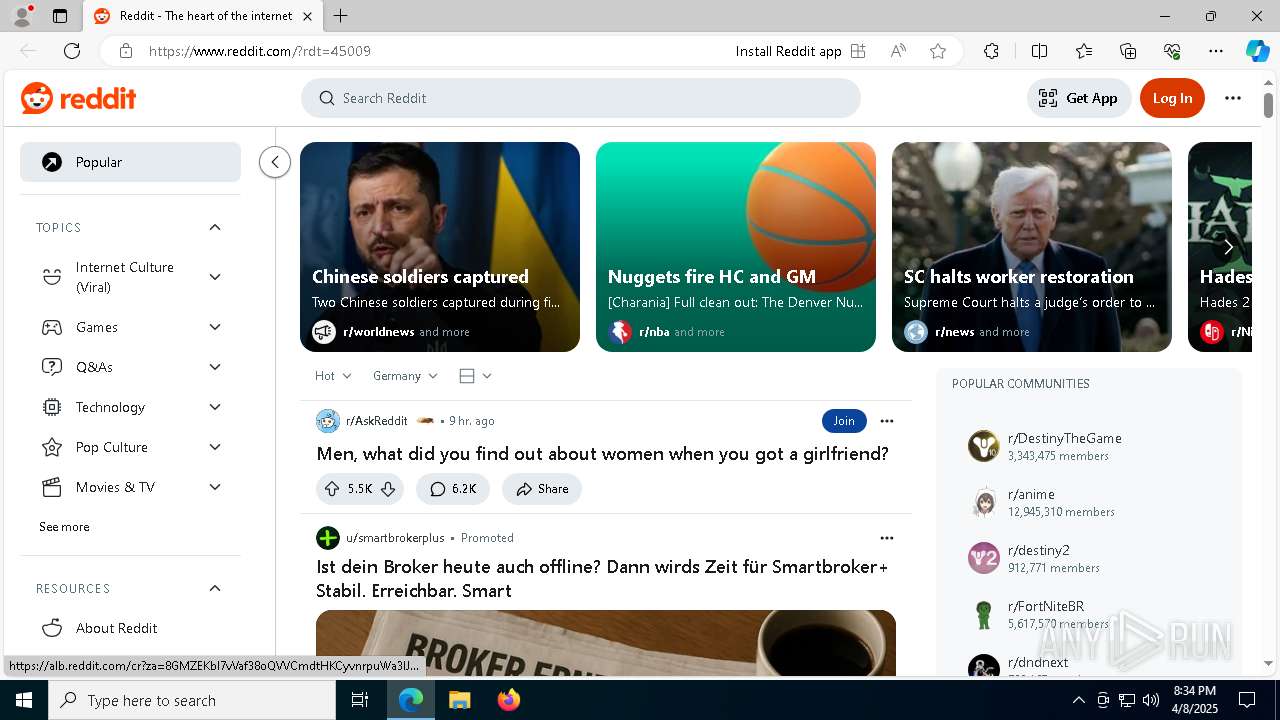The image size is (1280, 720).
Task: Click the u/smartbrokerplus avatar
Action: pyautogui.click(x=328, y=538)
